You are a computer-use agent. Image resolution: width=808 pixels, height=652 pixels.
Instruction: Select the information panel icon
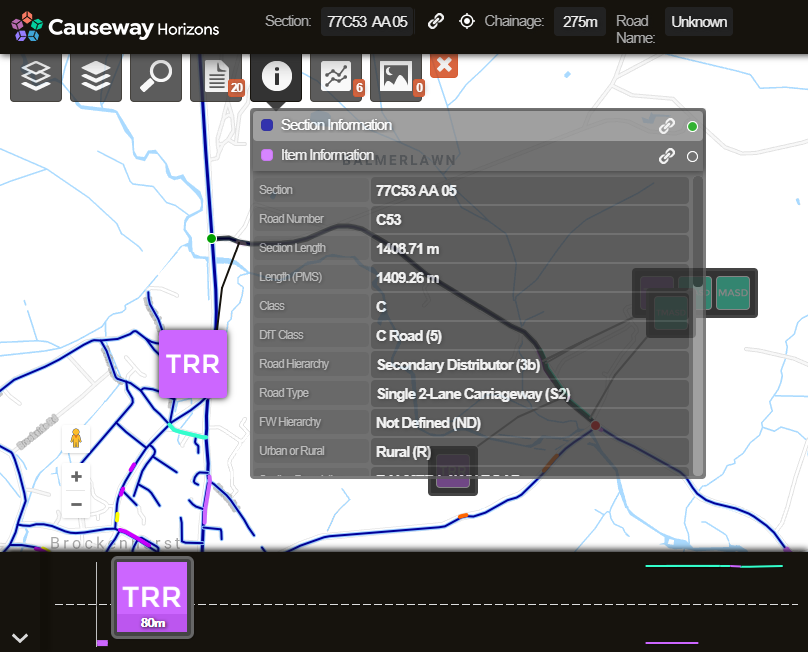coord(276,77)
